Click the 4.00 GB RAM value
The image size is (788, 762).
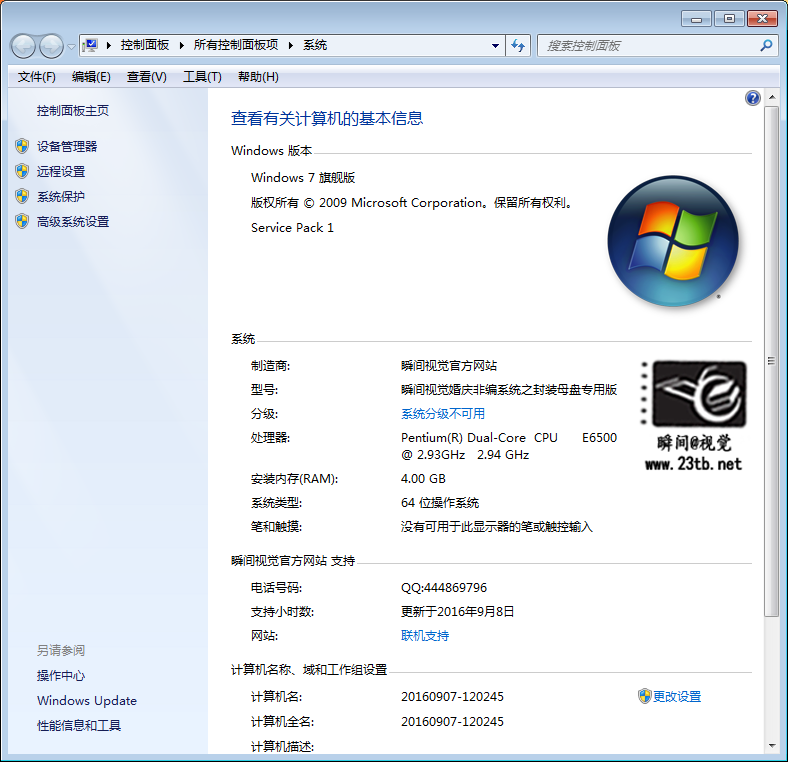(x=423, y=479)
